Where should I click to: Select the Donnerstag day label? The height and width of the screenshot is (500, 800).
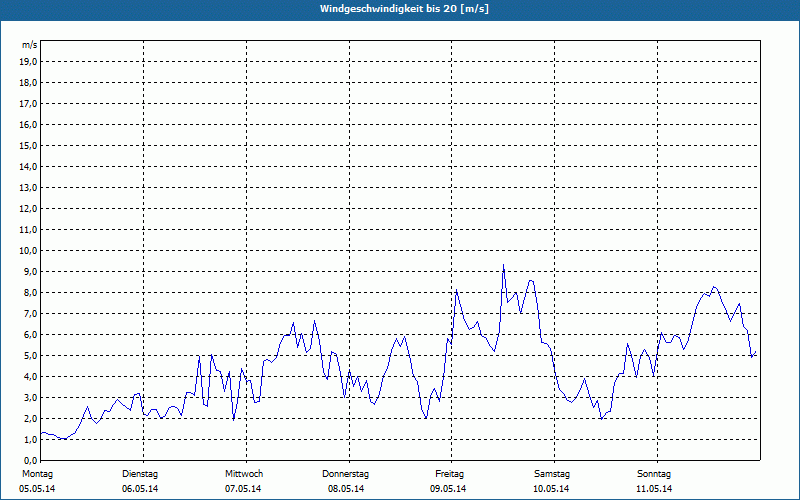(345, 474)
